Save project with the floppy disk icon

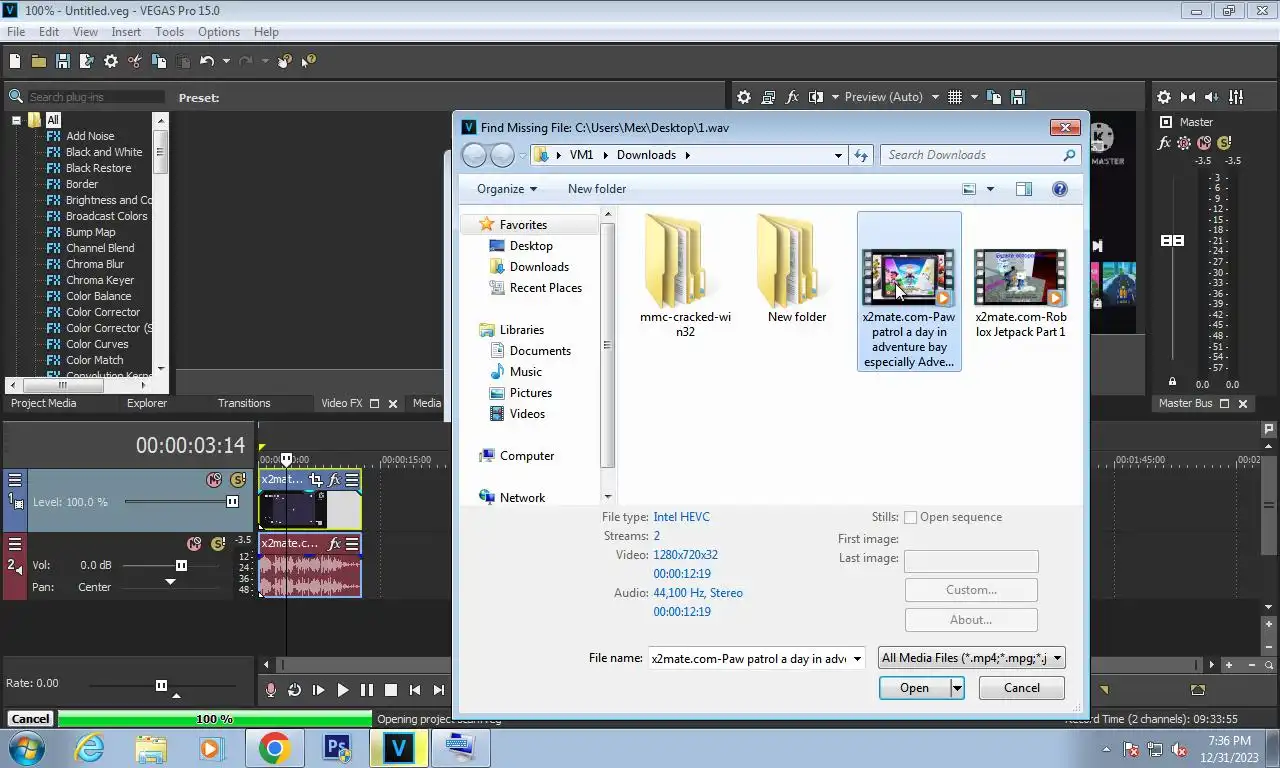[63, 61]
